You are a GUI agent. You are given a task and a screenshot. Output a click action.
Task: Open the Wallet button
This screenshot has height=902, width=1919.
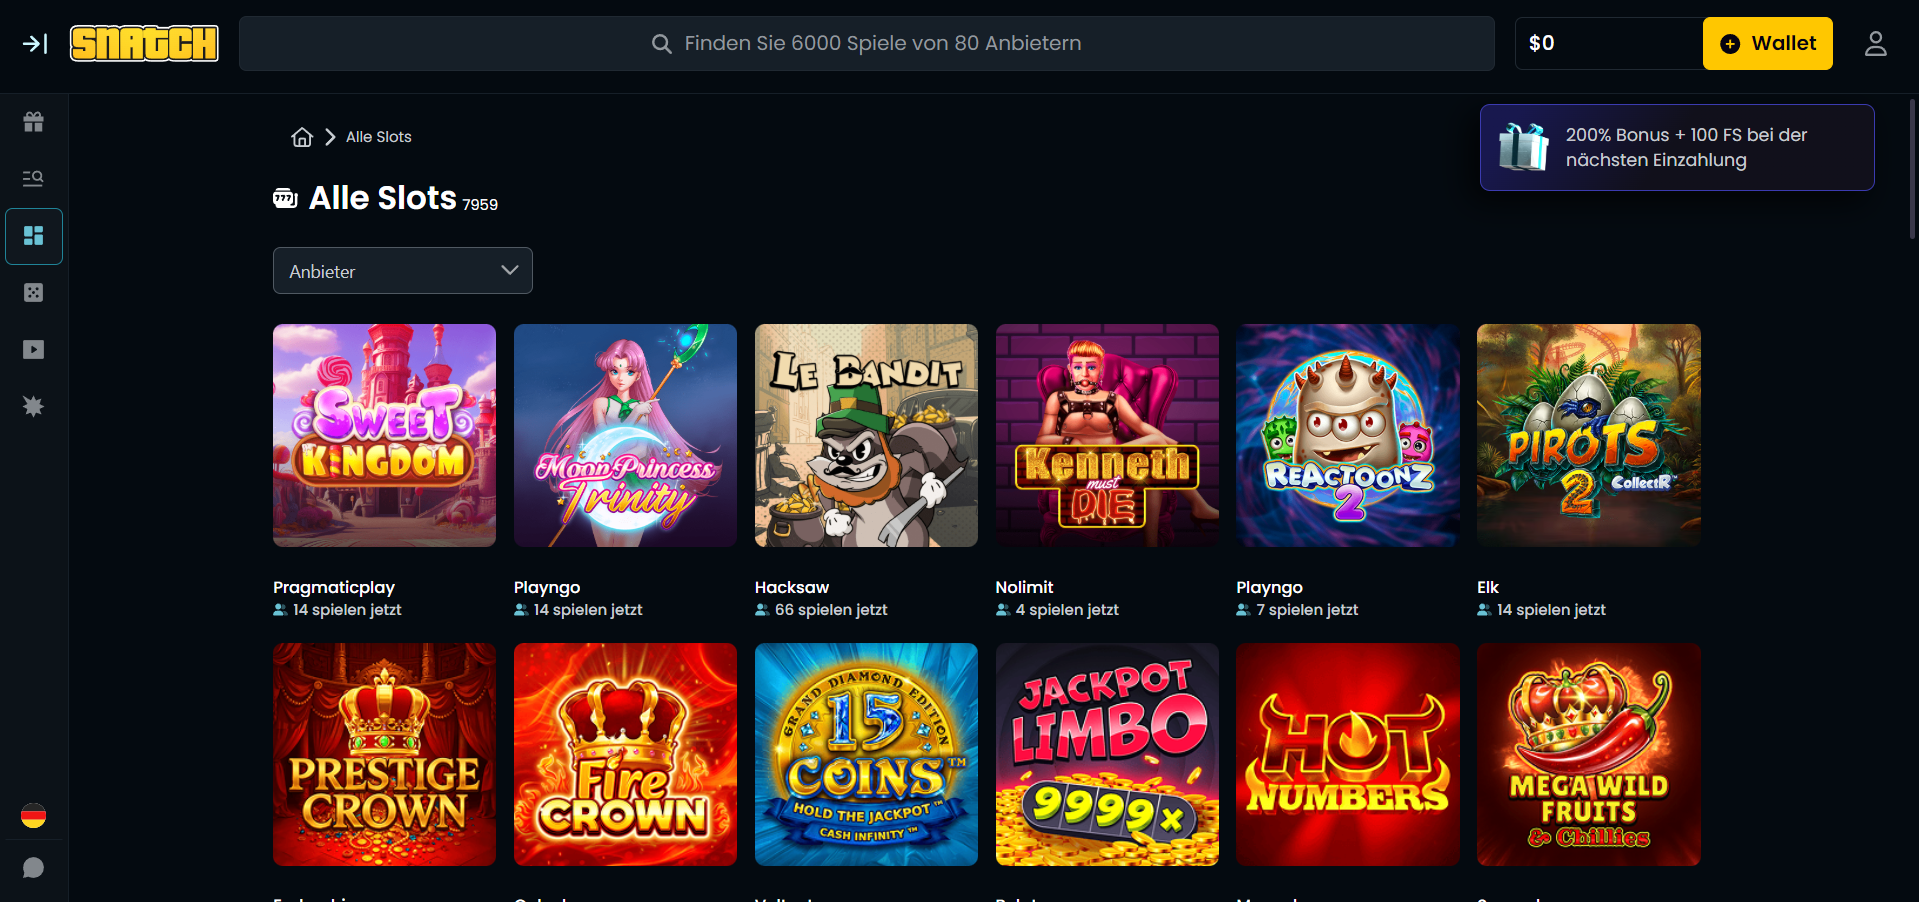(x=1767, y=43)
